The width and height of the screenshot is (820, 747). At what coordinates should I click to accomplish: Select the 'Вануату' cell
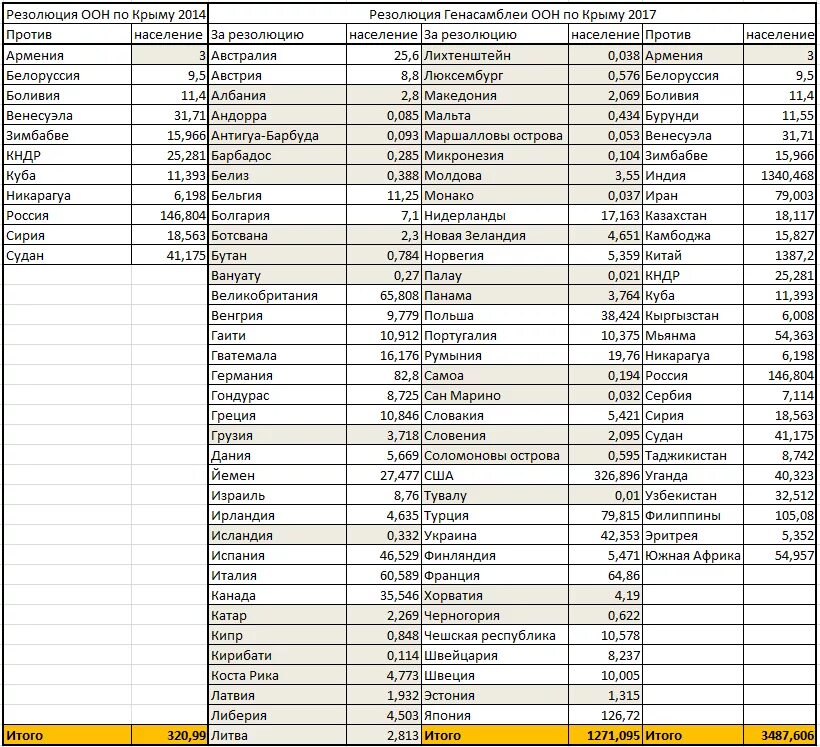(x=277, y=275)
